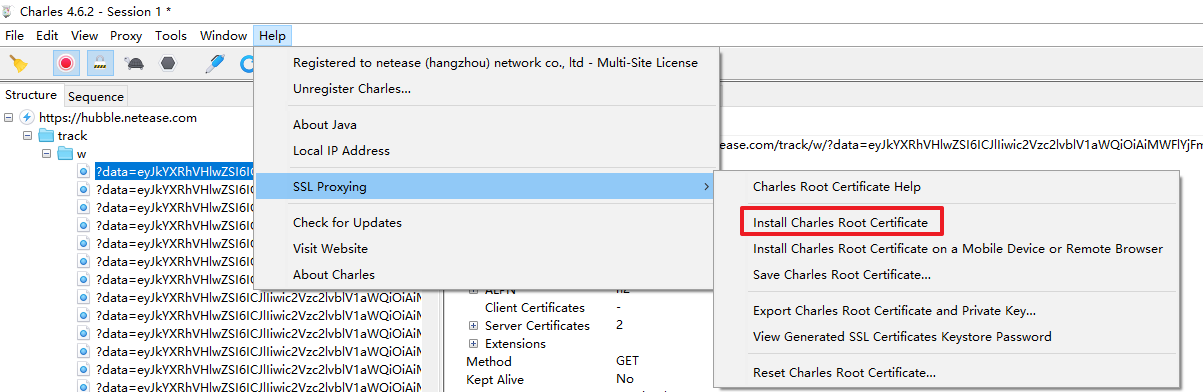Open the Tools menu
This screenshot has height=392, width=1203.
[171, 35]
